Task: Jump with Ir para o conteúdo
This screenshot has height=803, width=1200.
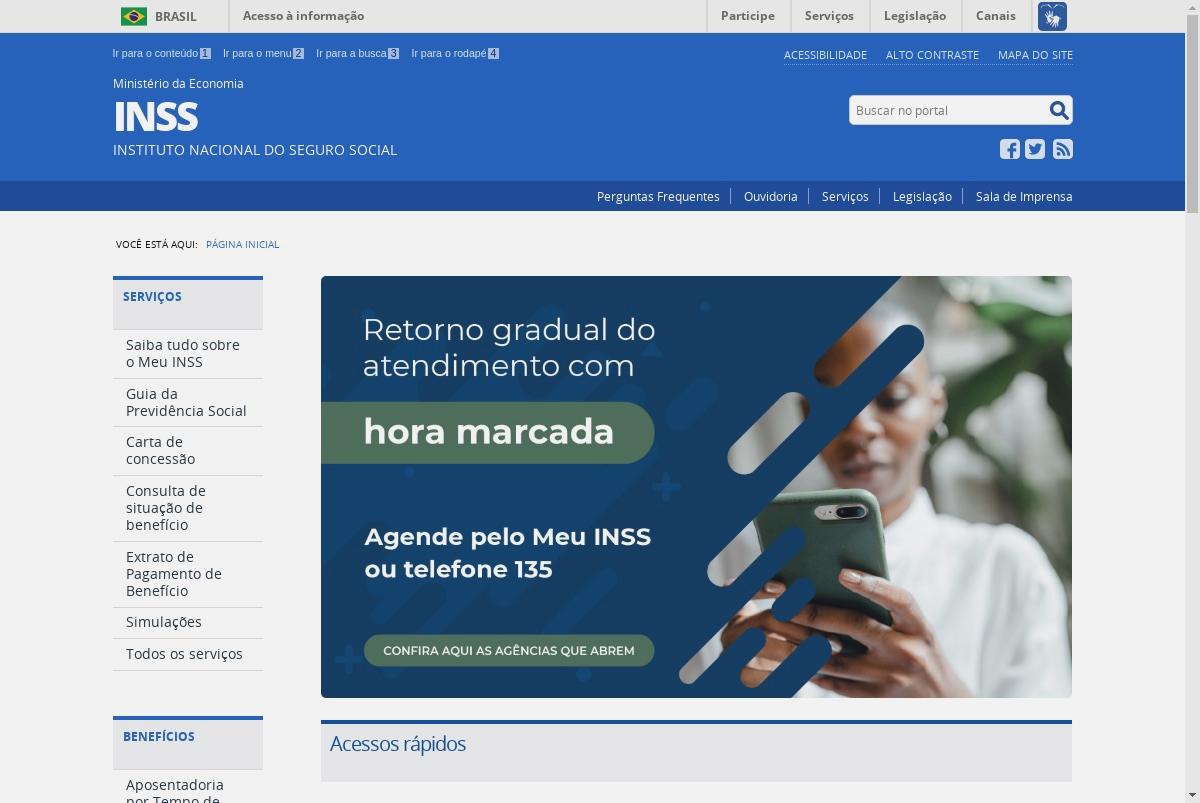Action: tap(161, 53)
